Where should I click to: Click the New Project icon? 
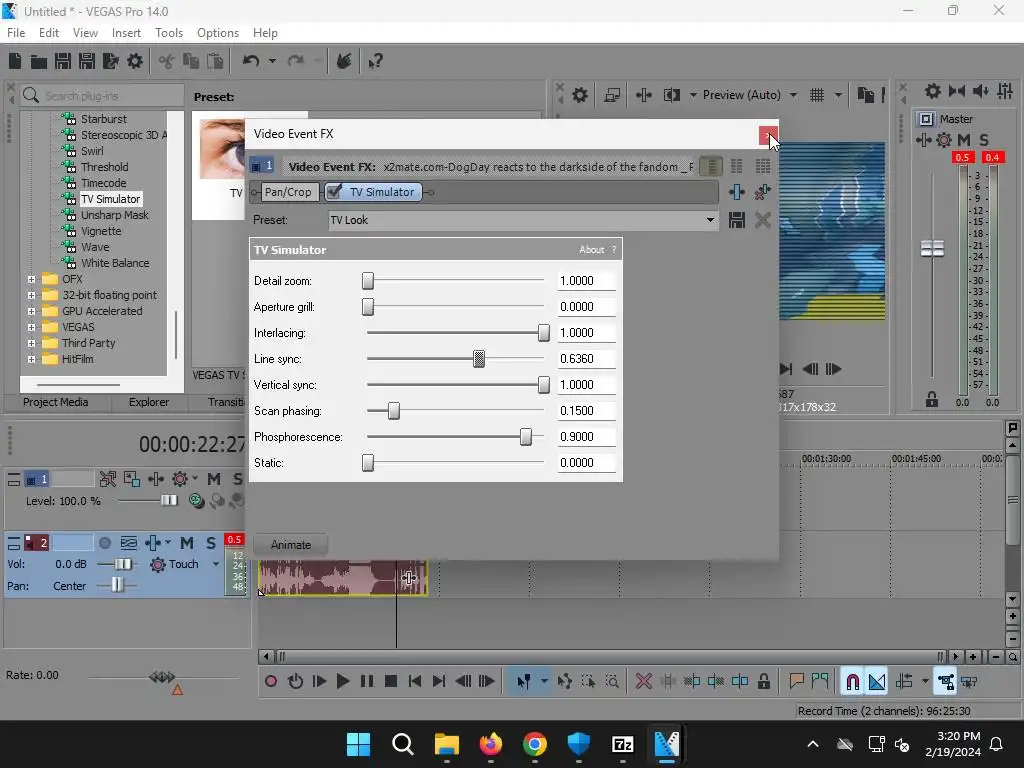pos(15,61)
